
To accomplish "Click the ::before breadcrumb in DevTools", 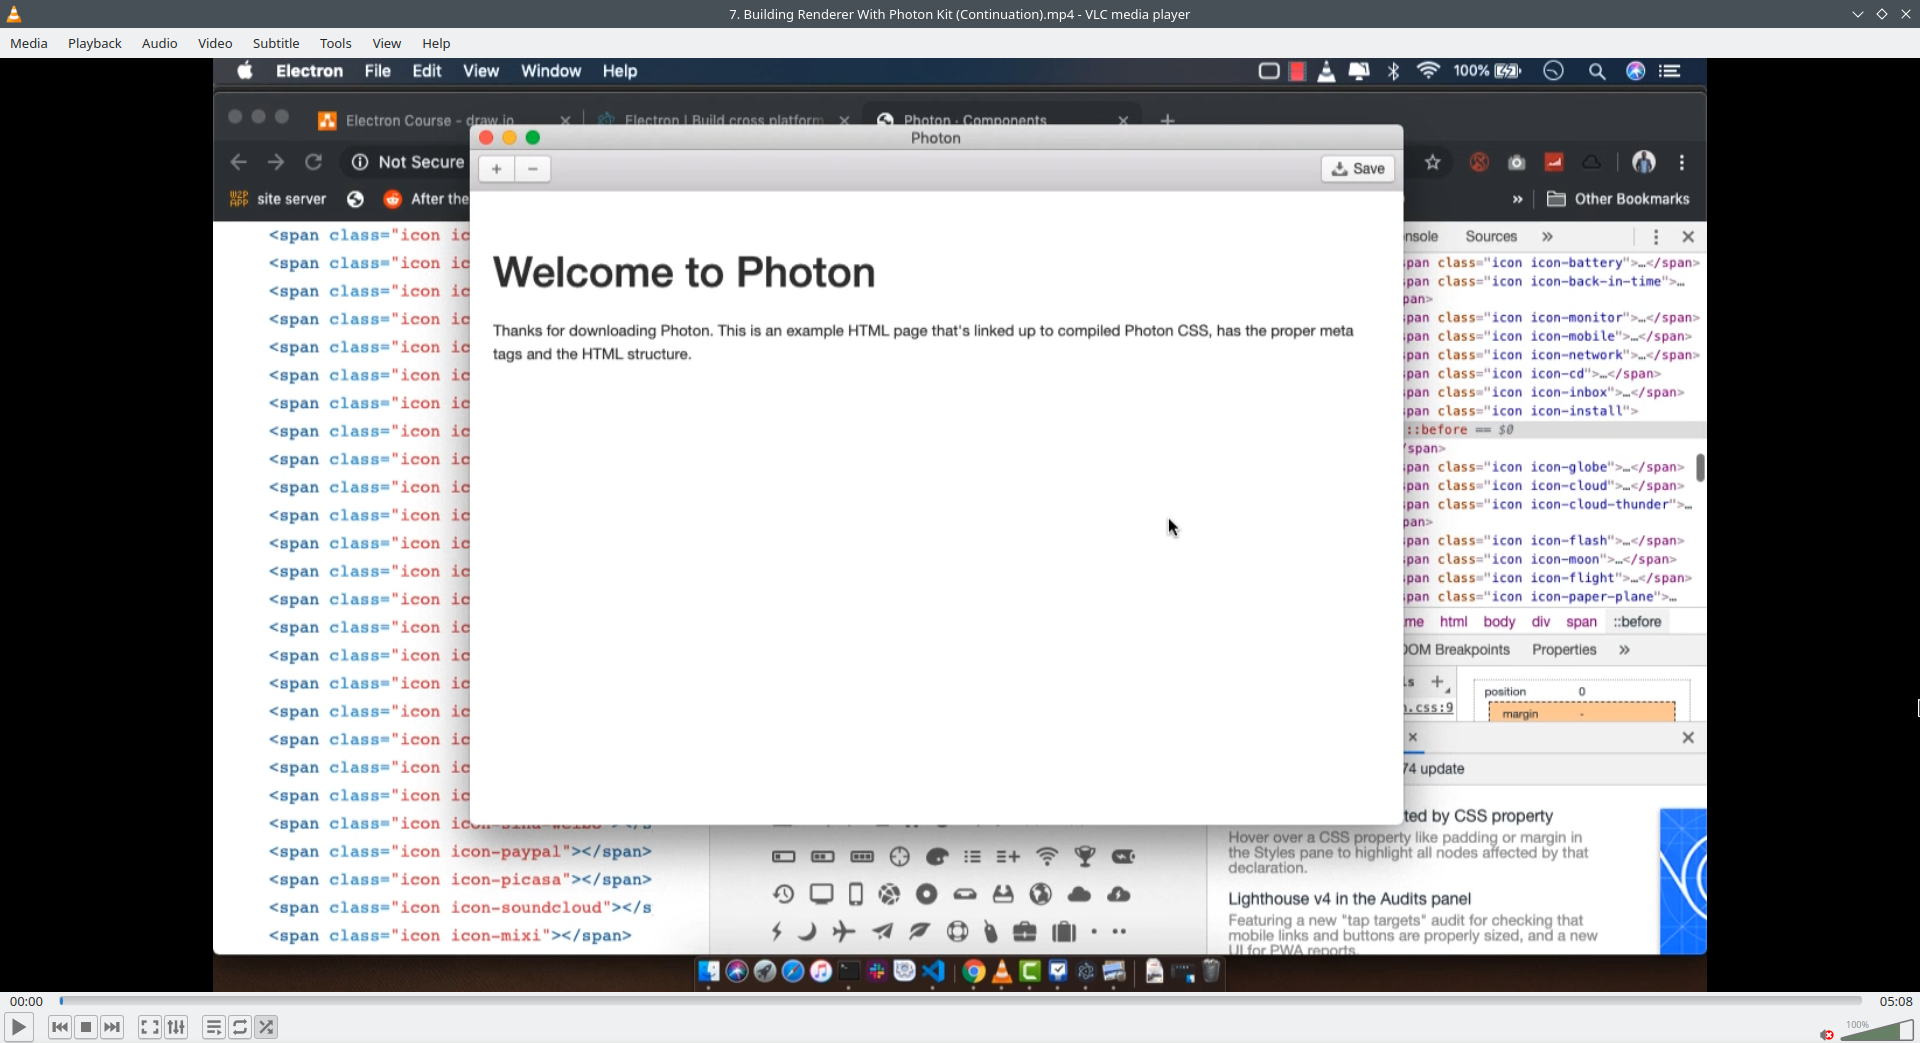I will (x=1637, y=622).
